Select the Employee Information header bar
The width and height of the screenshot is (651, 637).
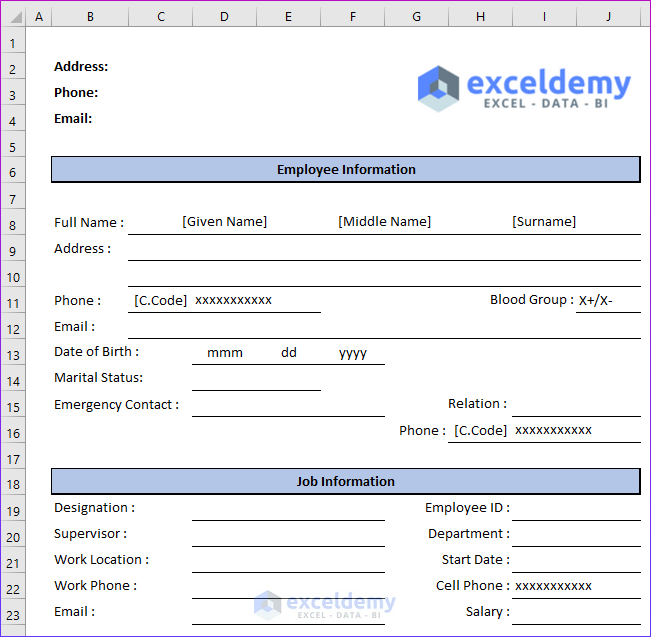coord(346,169)
